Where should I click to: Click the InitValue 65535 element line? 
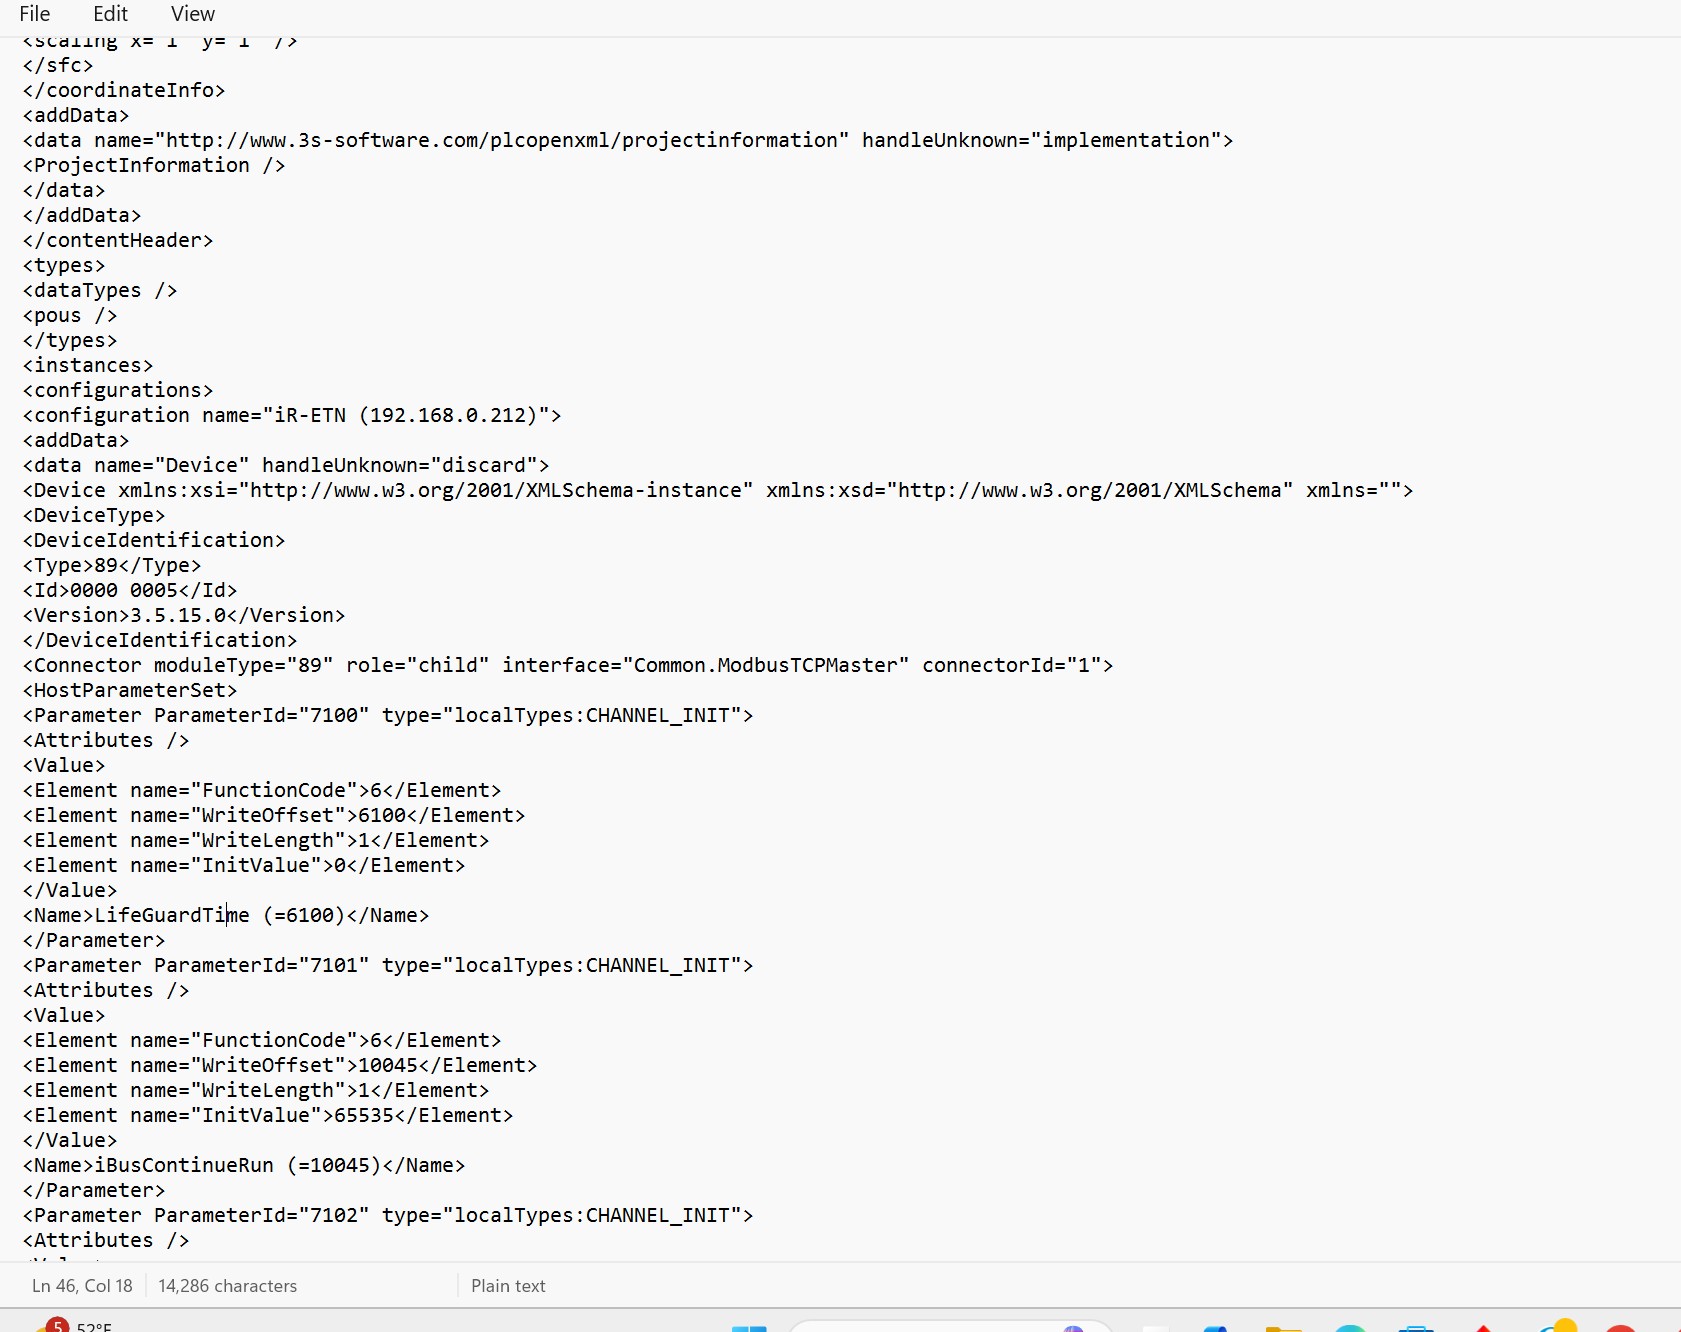click(x=268, y=1115)
